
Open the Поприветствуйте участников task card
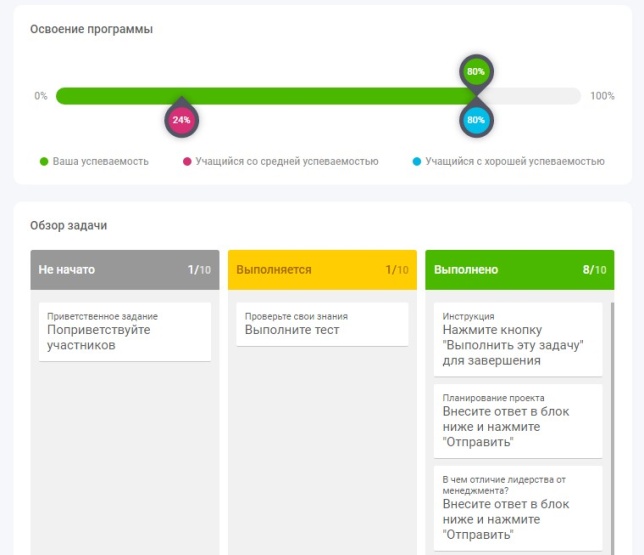click(x=125, y=332)
